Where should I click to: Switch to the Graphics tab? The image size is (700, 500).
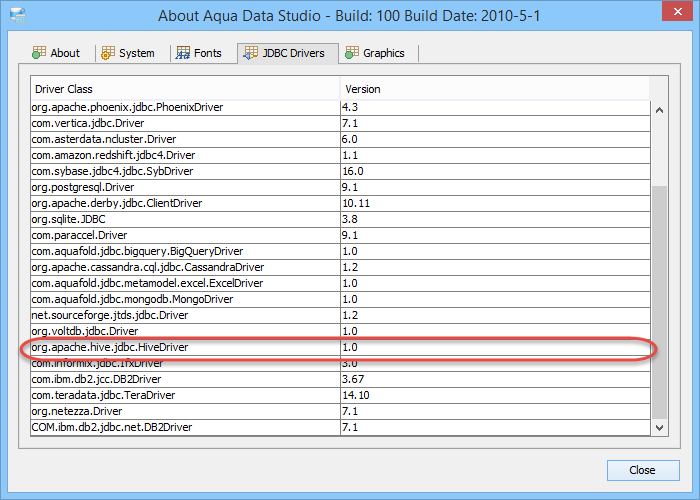375,53
